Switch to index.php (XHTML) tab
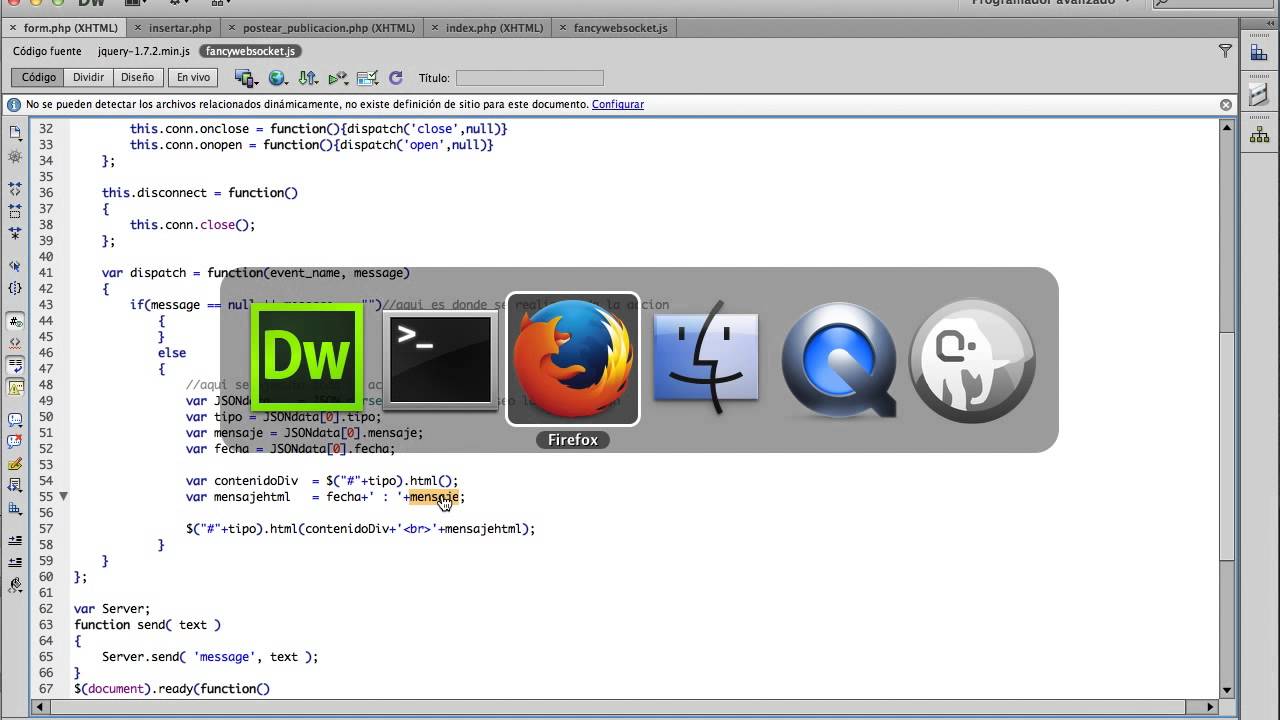The image size is (1280, 720). [x=487, y=28]
